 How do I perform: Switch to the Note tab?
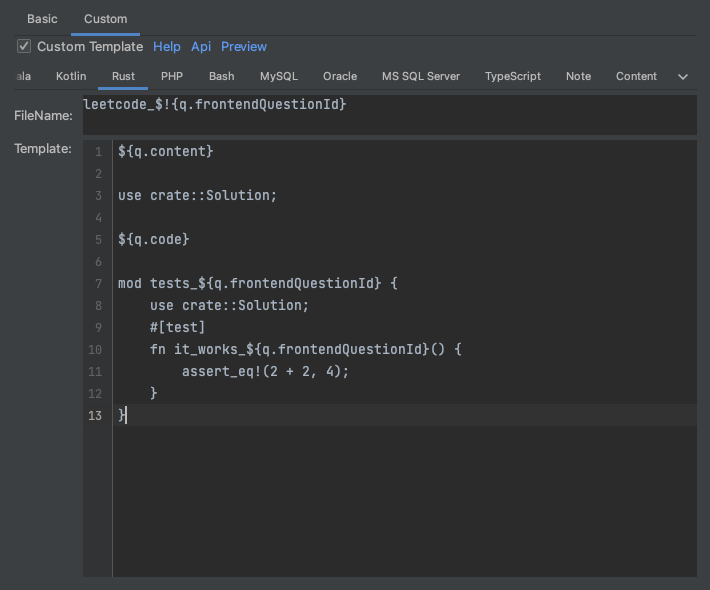(578, 76)
